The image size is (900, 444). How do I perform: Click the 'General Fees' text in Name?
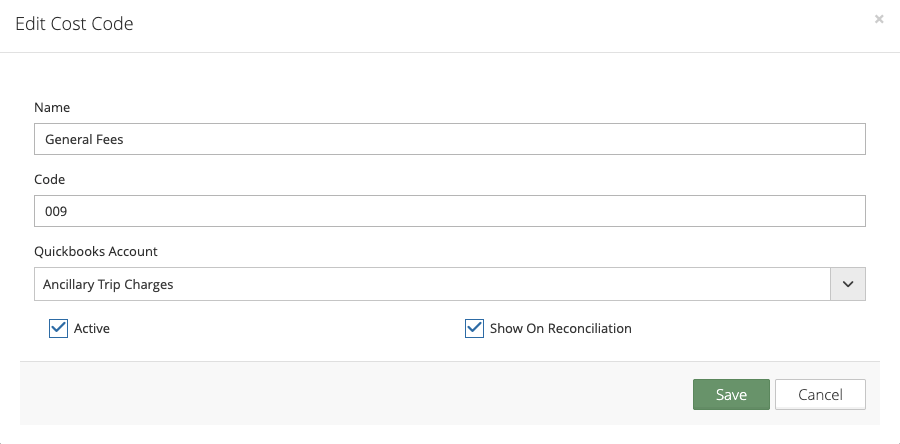point(84,140)
